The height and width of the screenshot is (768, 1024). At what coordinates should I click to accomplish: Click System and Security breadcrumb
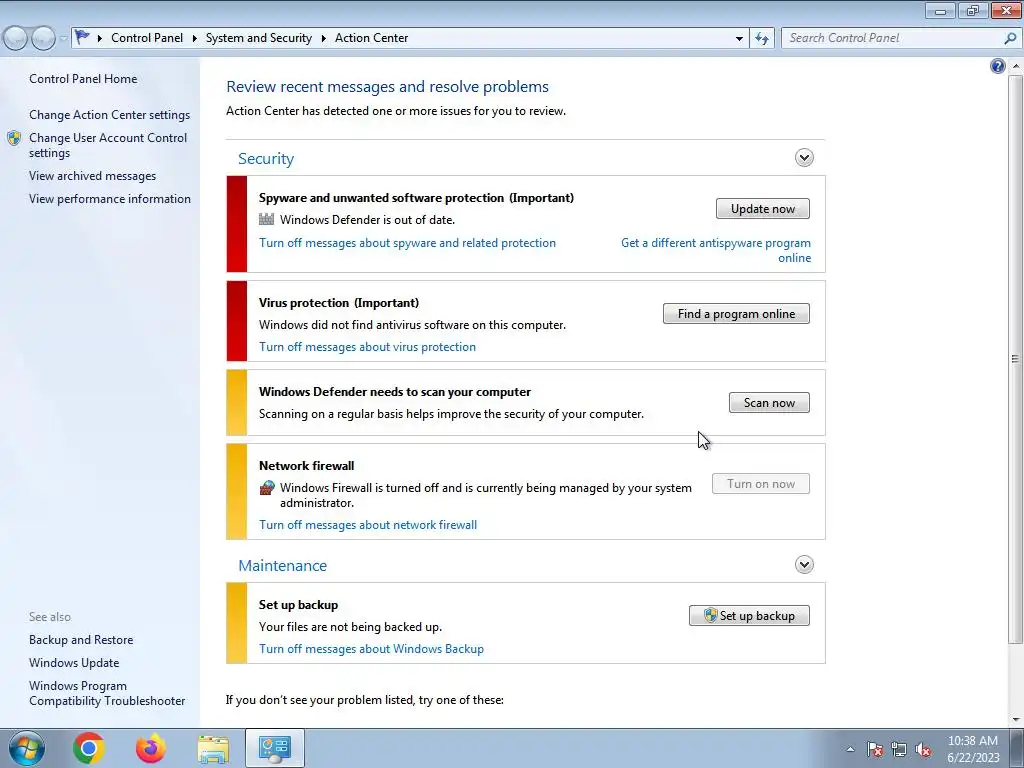point(259,38)
